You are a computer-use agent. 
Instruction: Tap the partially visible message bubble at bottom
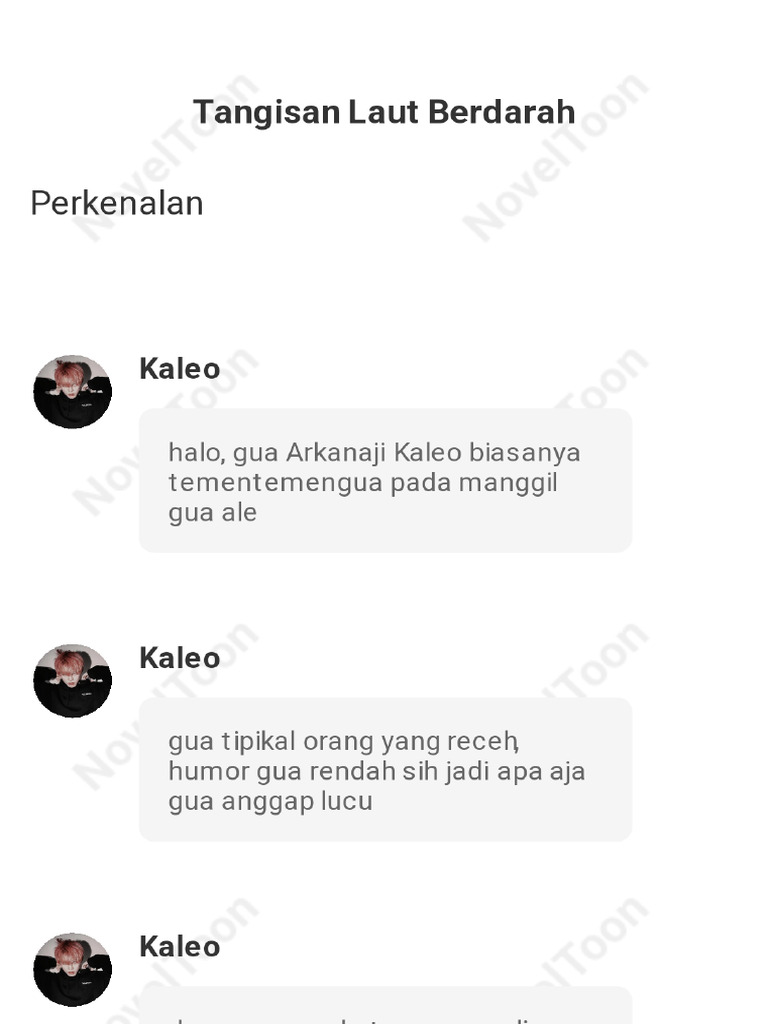(385, 1005)
